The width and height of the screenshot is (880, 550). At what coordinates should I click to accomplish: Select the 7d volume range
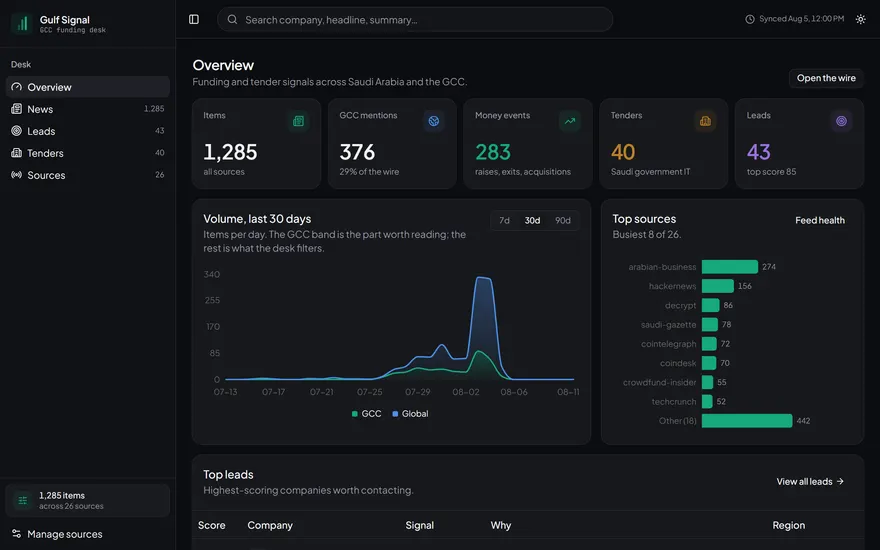[505, 221]
